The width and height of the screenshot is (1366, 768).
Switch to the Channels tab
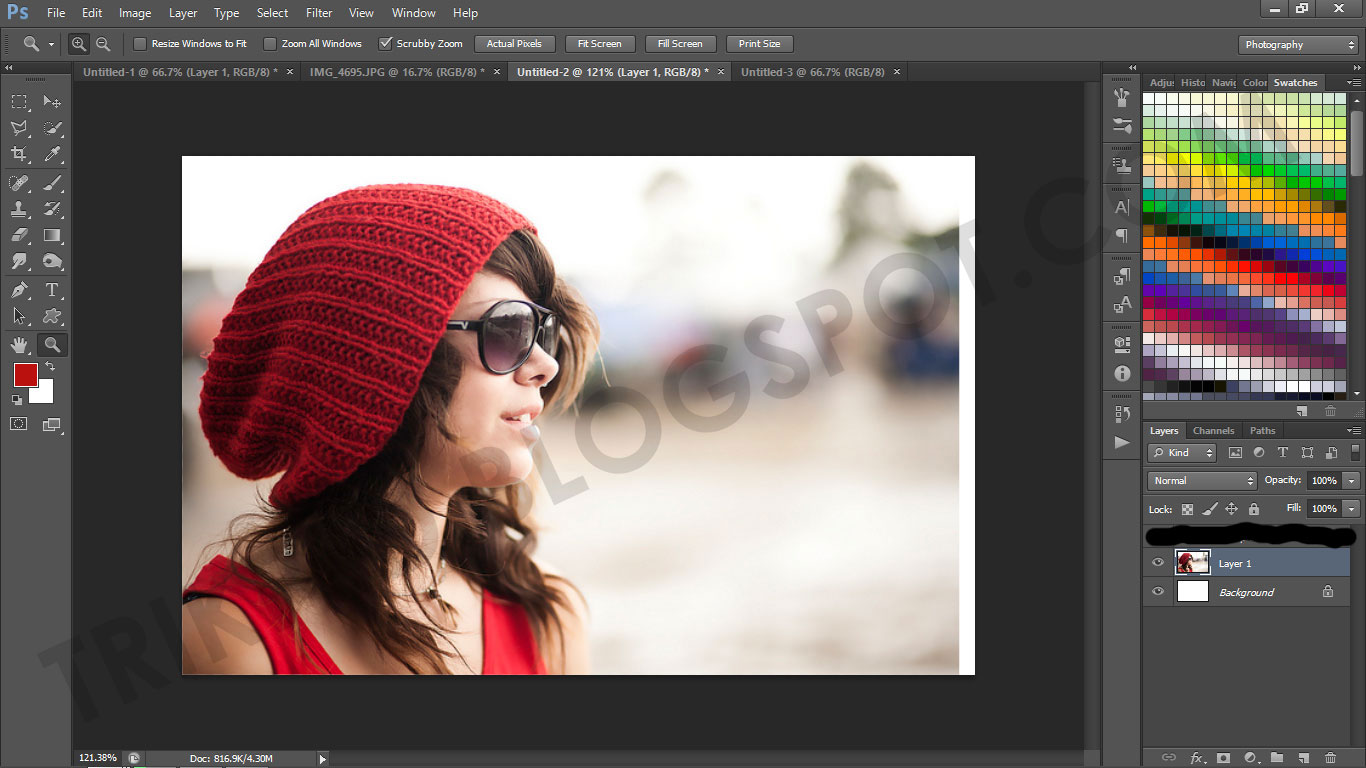pyautogui.click(x=1213, y=431)
